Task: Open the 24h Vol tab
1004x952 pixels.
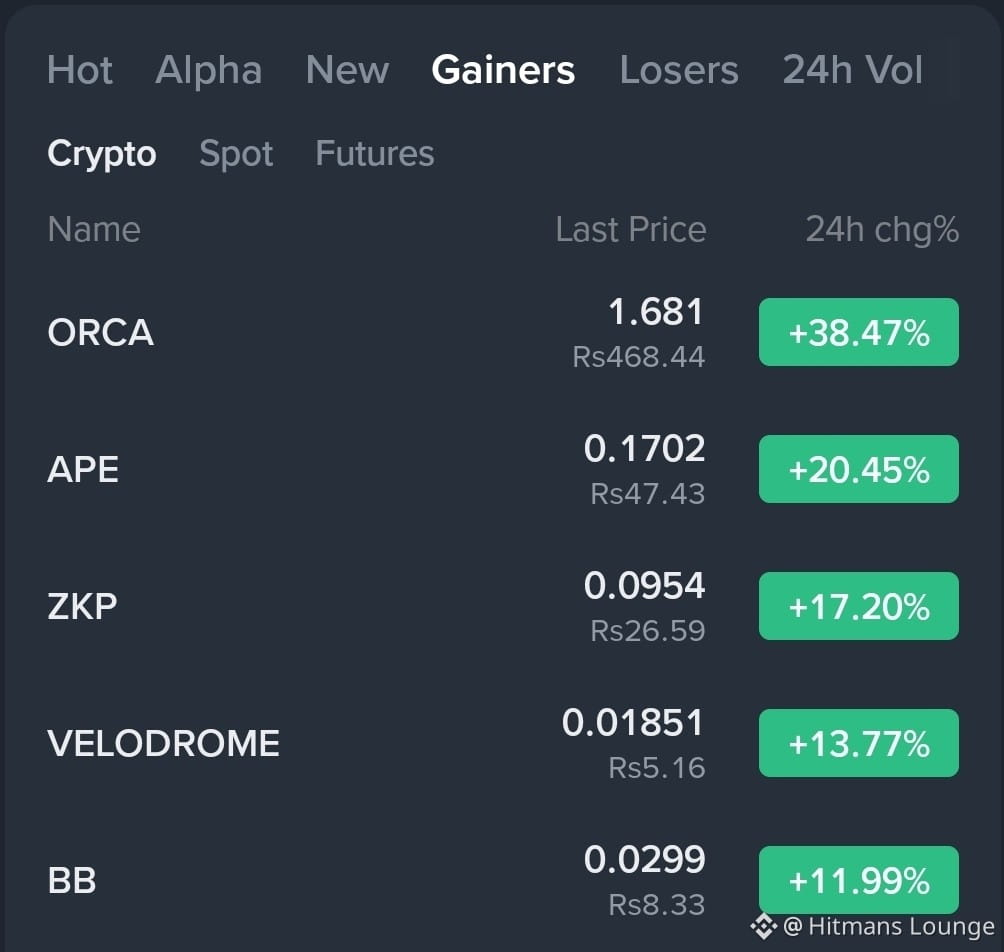Action: pyautogui.click(x=852, y=70)
